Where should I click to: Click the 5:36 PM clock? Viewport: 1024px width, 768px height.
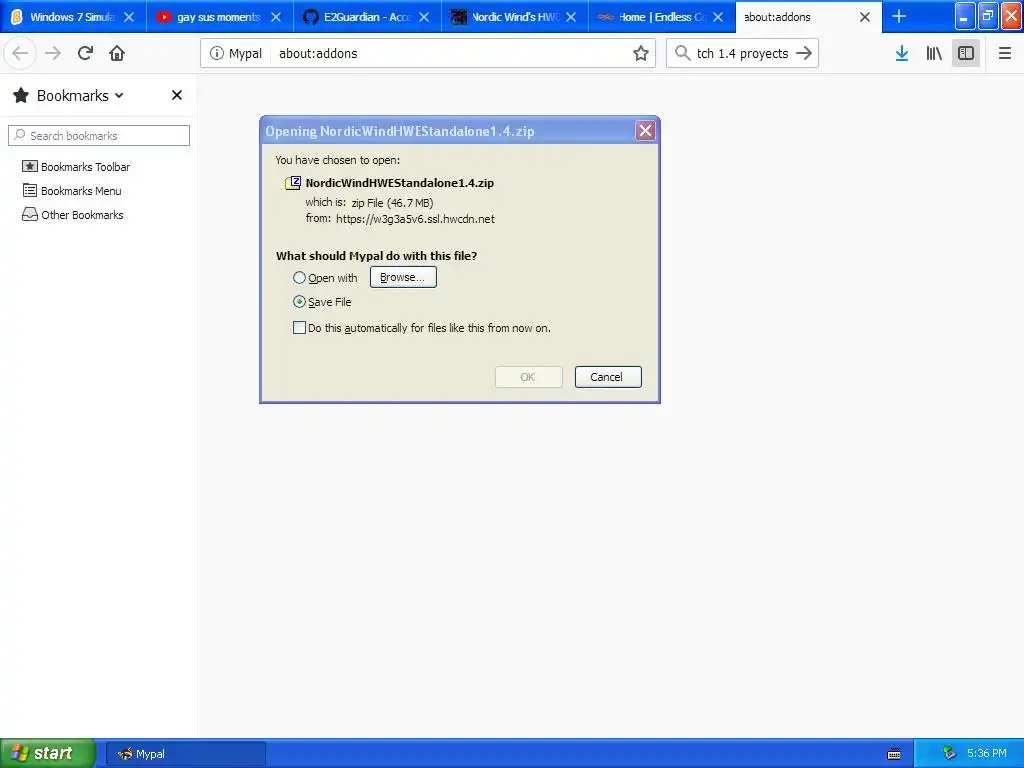tap(987, 754)
